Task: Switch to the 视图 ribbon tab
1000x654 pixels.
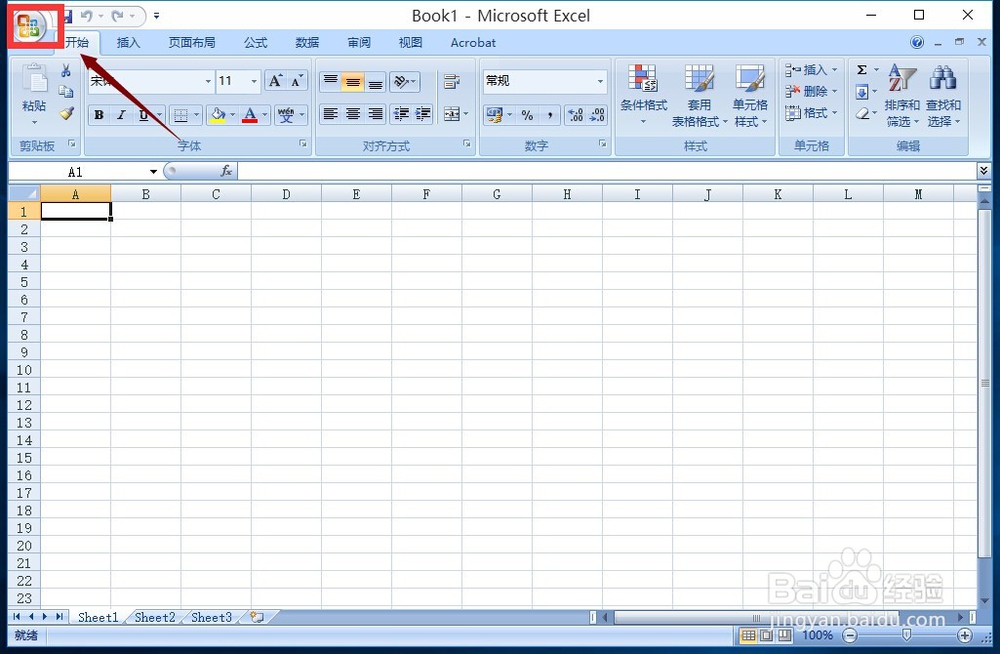Action: point(410,43)
